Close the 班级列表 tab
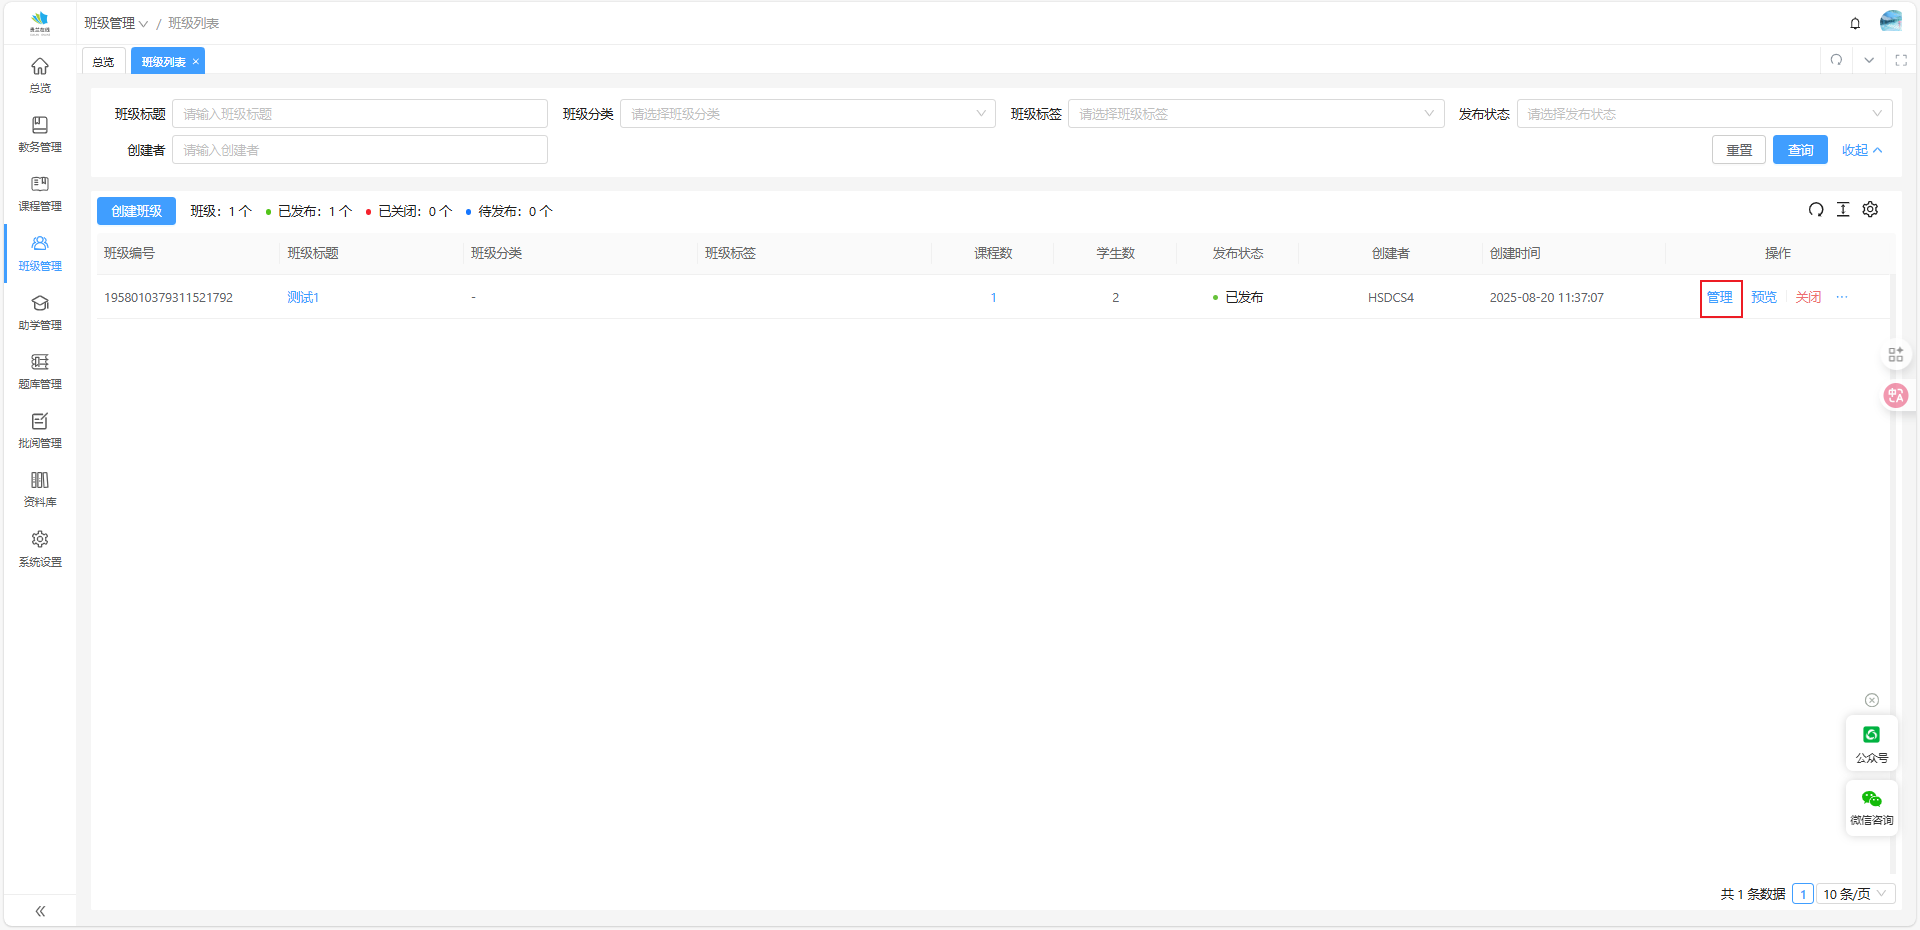 [196, 62]
